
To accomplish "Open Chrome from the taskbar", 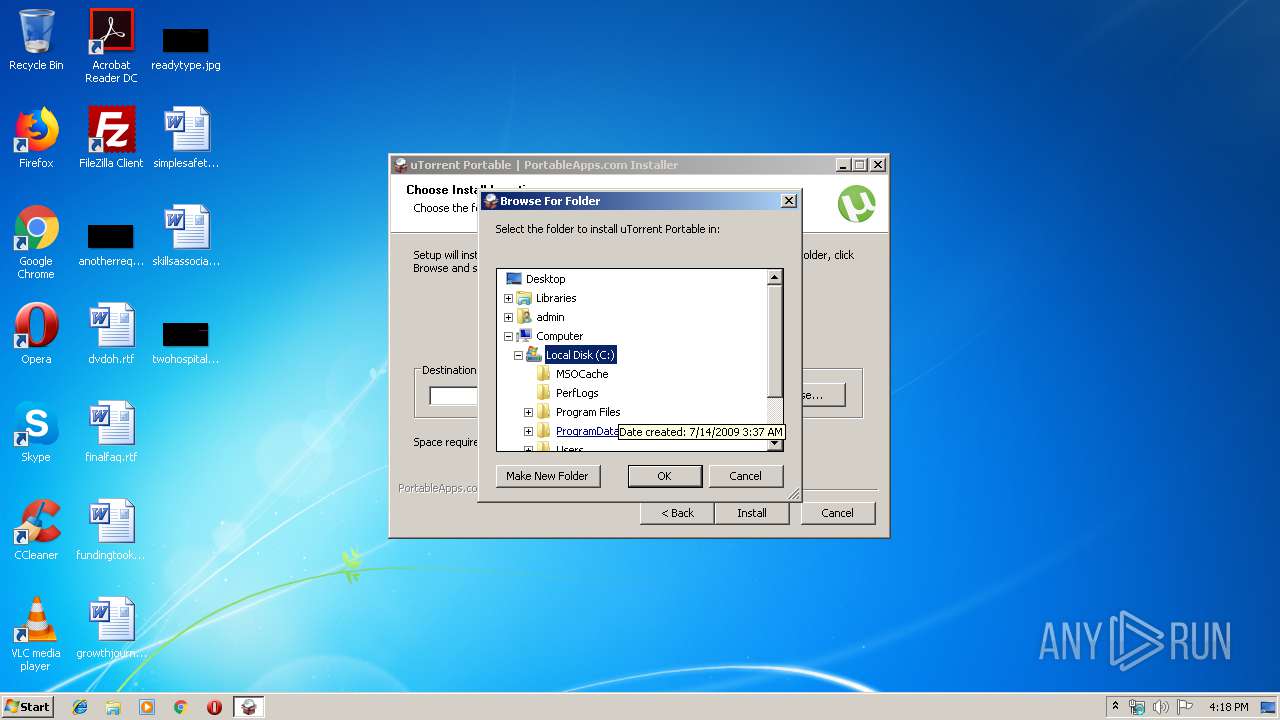I will pos(180,707).
